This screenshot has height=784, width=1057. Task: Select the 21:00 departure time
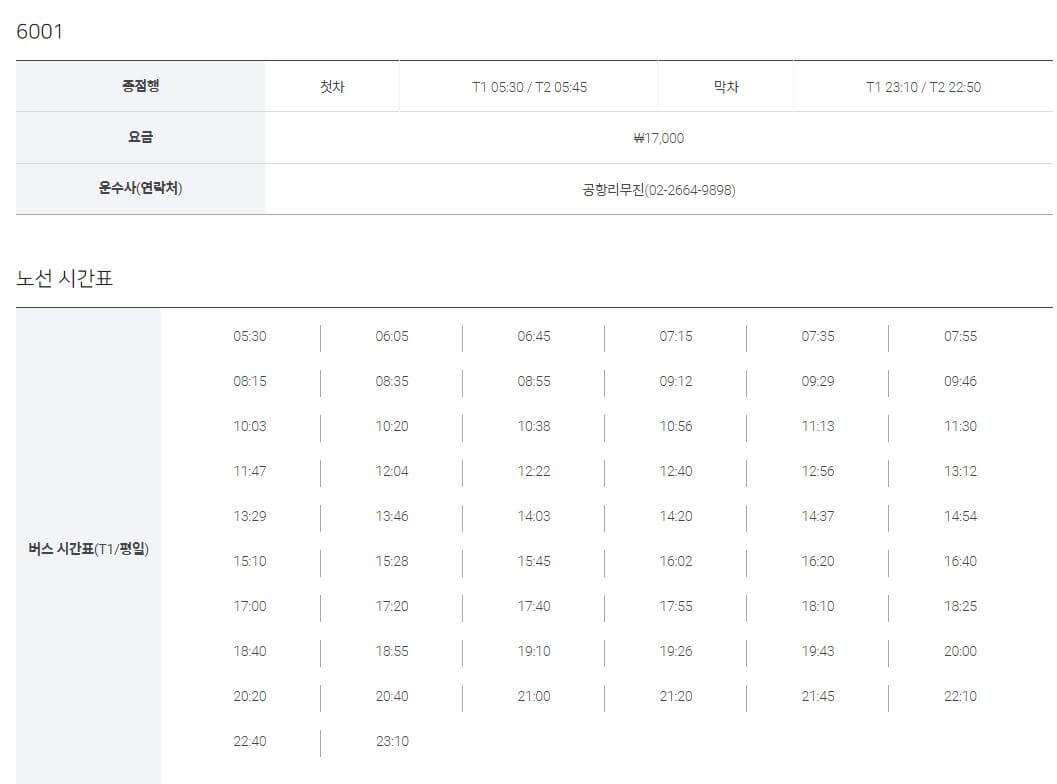tap(535, 696)
